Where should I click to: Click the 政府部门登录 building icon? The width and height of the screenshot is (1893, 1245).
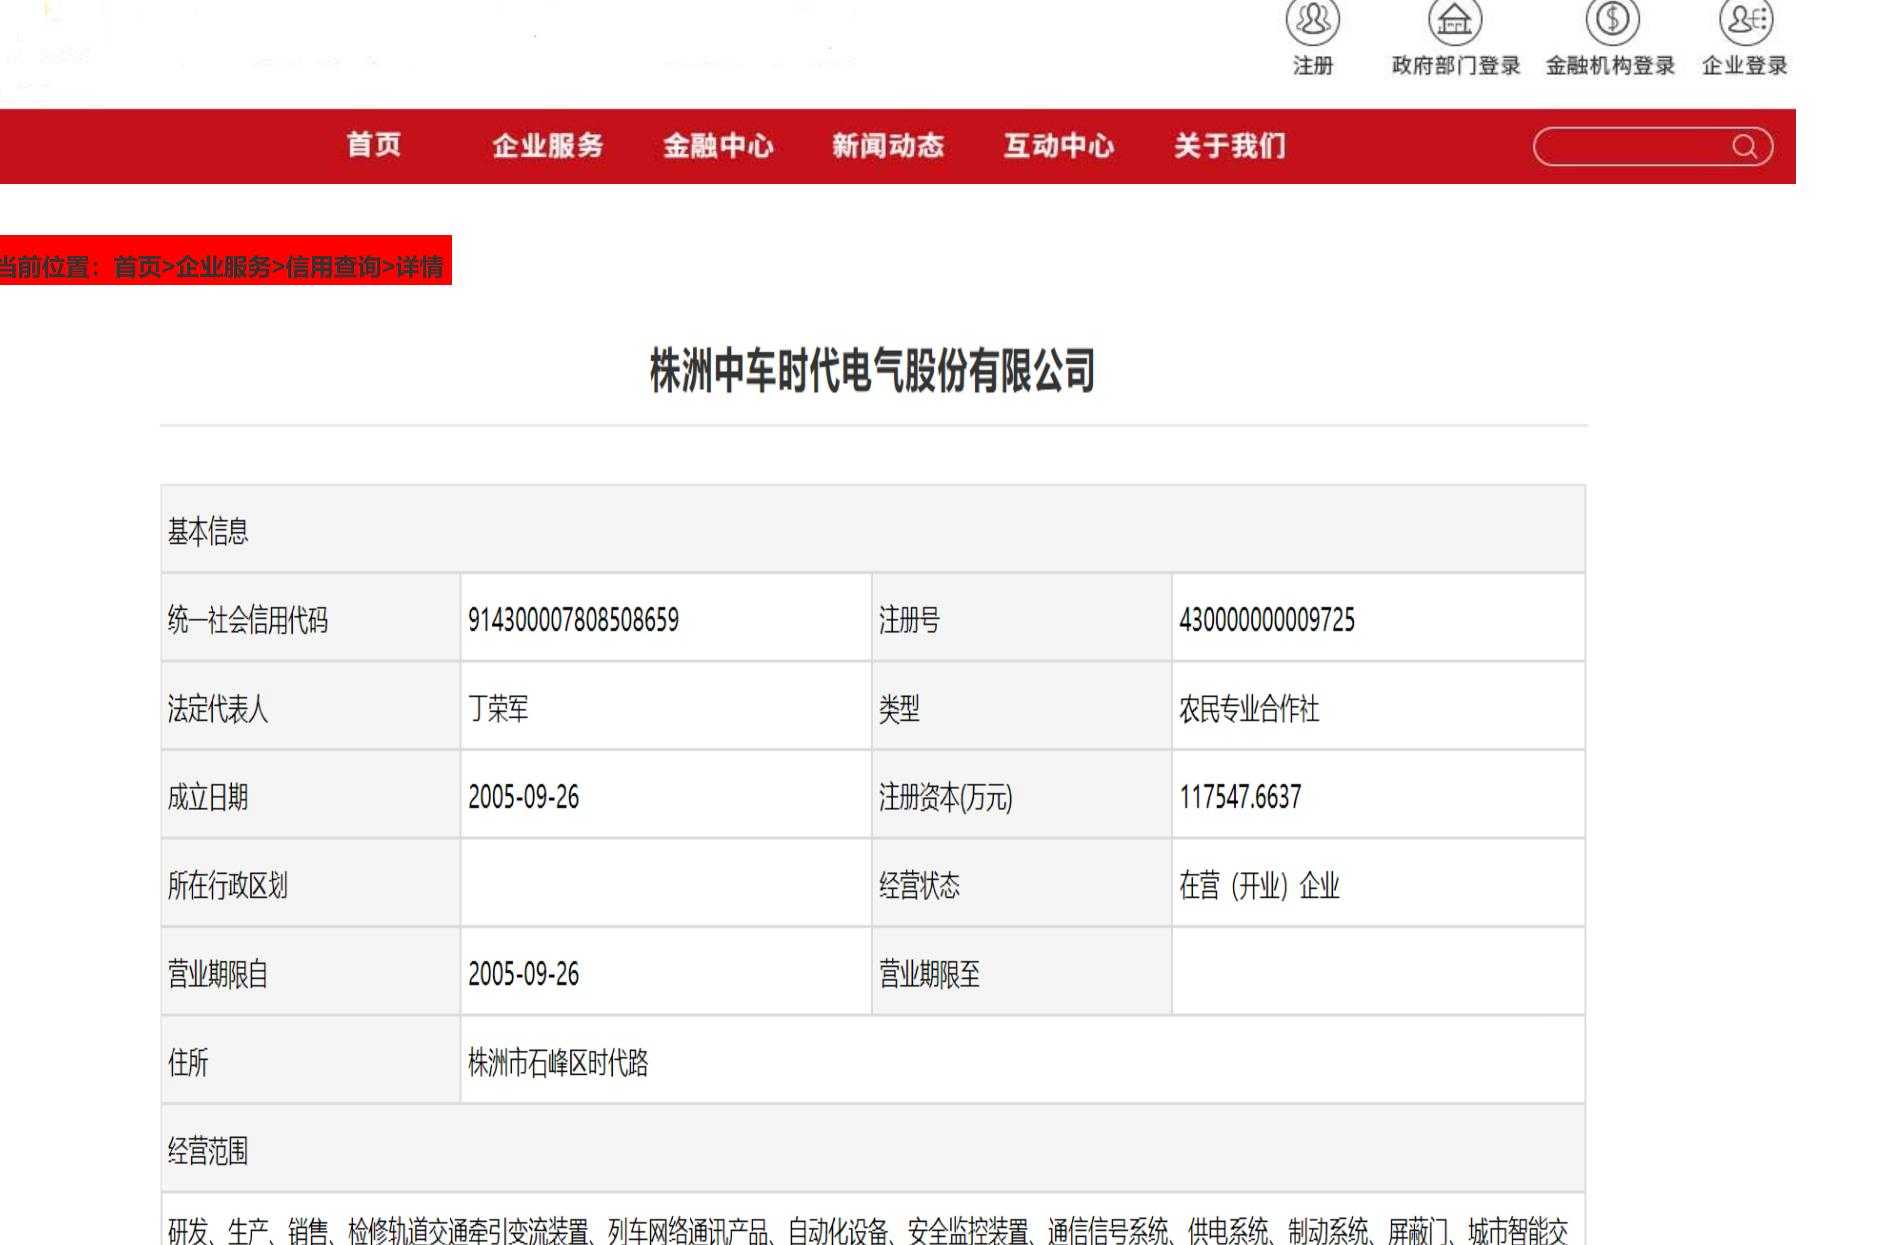[x=1454, y=20]
